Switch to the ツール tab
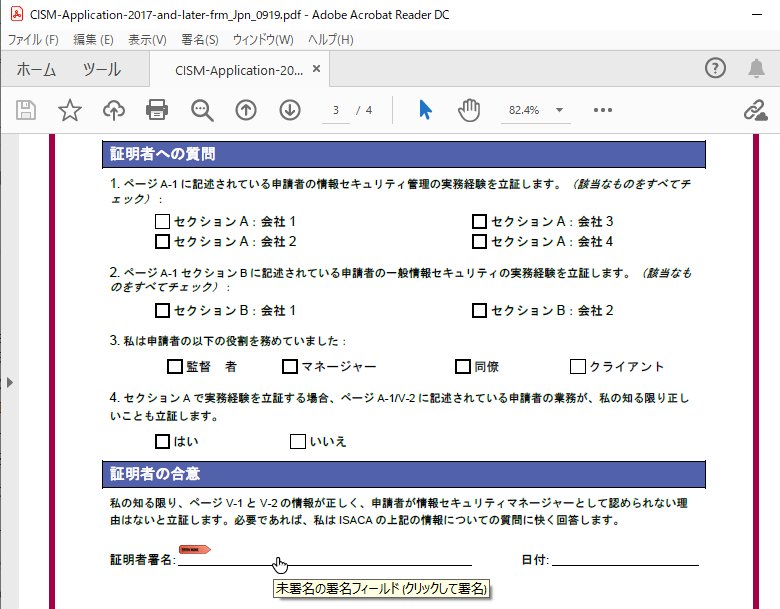 [101, 70]
